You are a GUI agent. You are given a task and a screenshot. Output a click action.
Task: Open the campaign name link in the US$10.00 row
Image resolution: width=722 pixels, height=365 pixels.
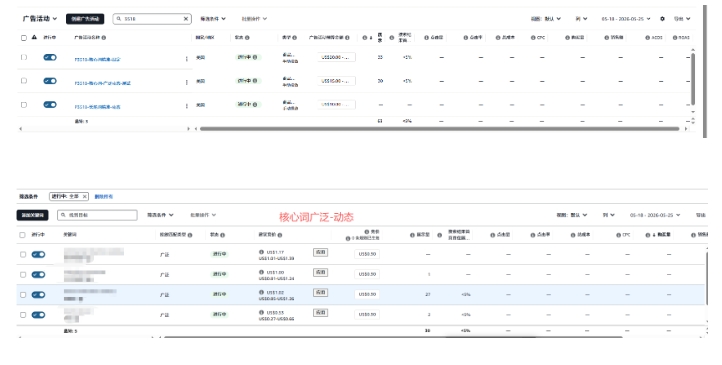tap(98, 107)
